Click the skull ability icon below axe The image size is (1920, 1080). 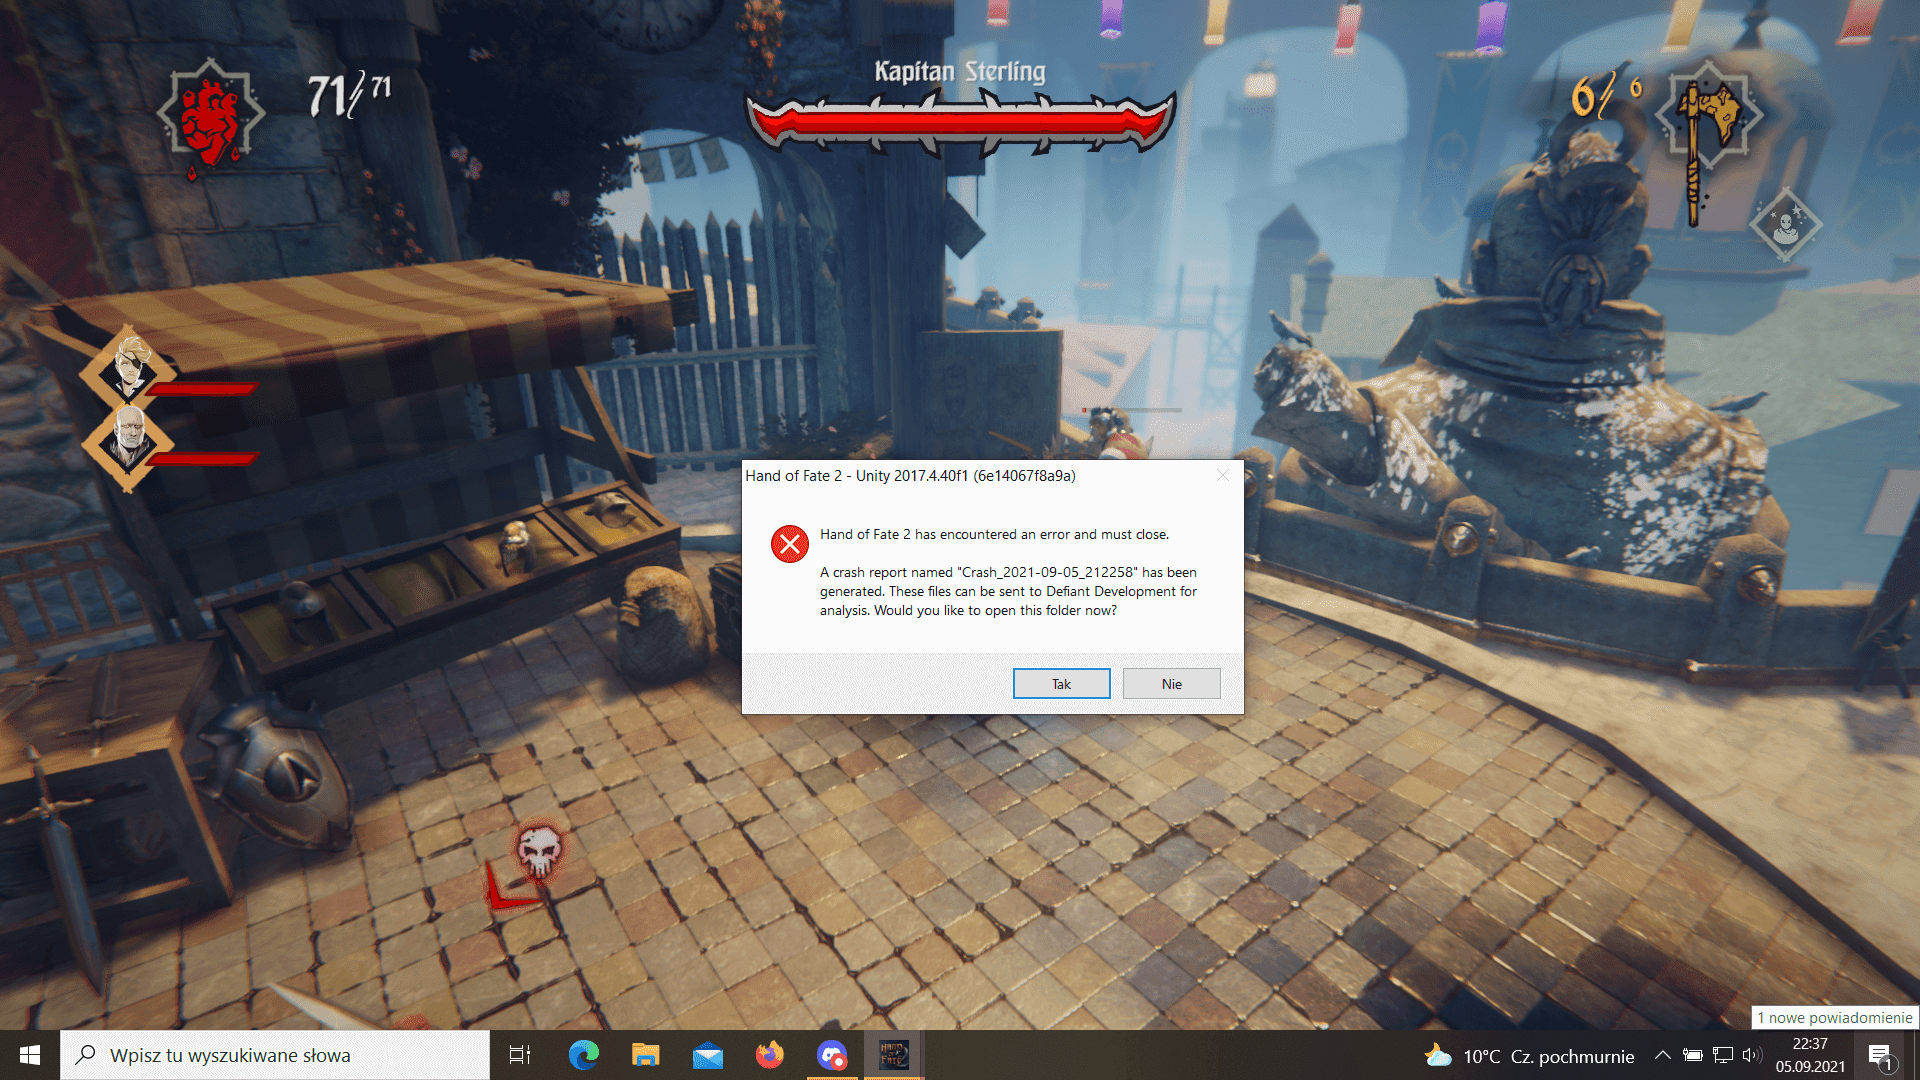[x=1786, y=226]
